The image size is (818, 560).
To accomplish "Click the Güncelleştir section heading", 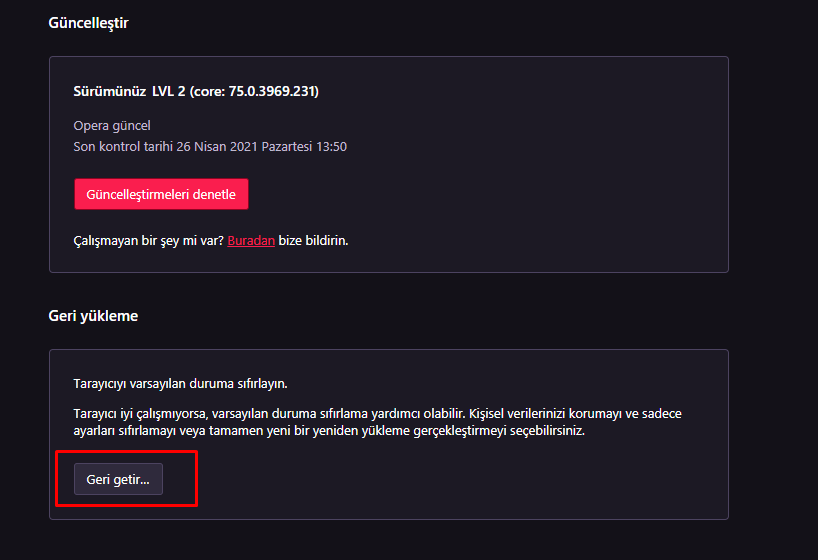I will [88, 23].
